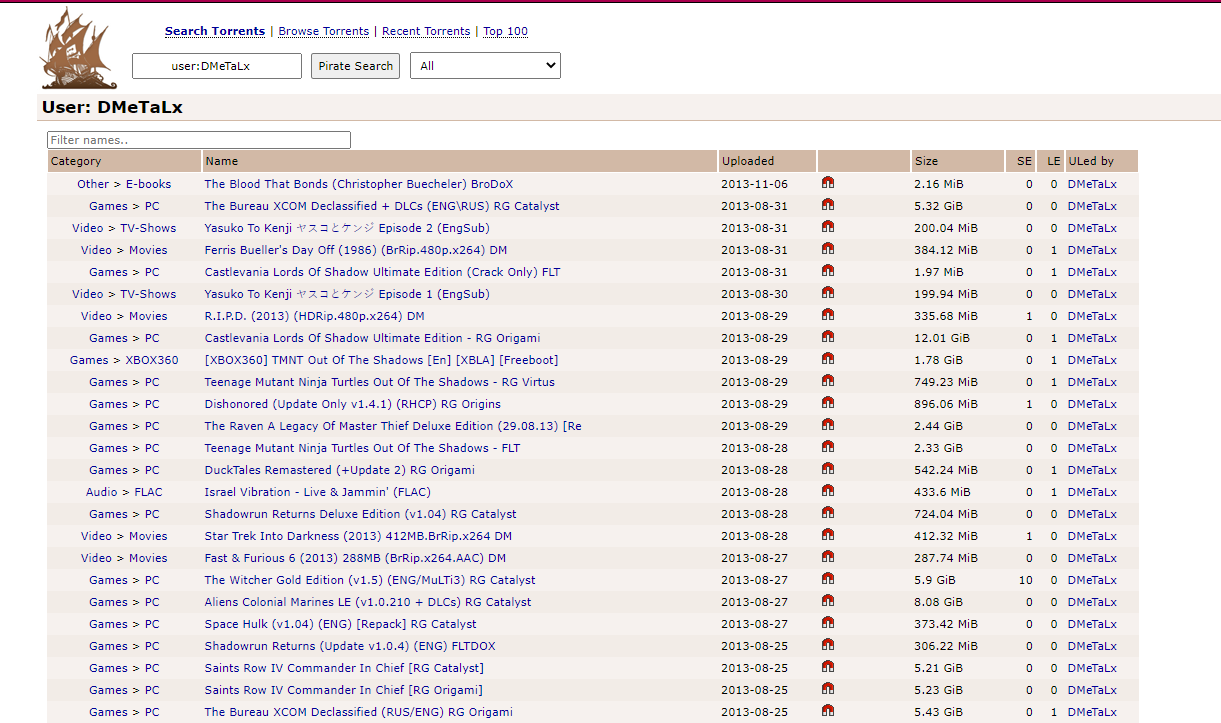
Task: Click magnet icon for Ferris Bueller's Day Off
Action: click(x=828, y=249)
